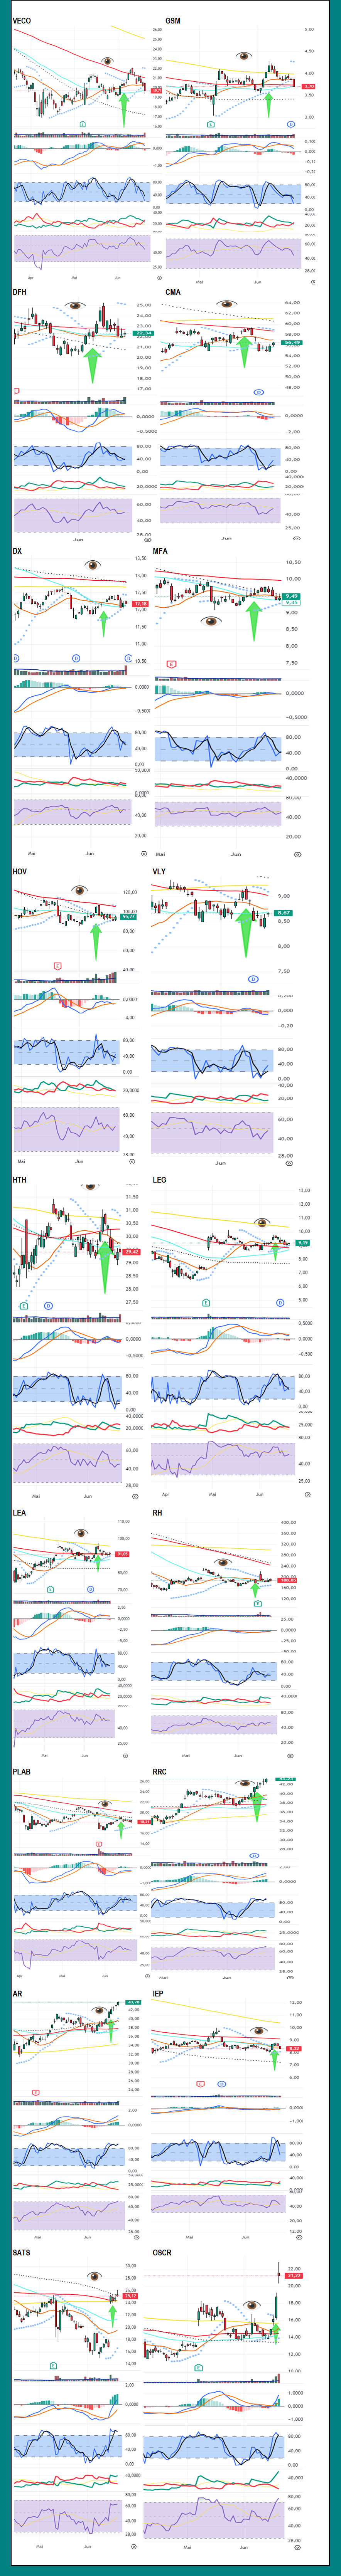Open the red earnings E marker on MFA chart

(x=172, y=664)
